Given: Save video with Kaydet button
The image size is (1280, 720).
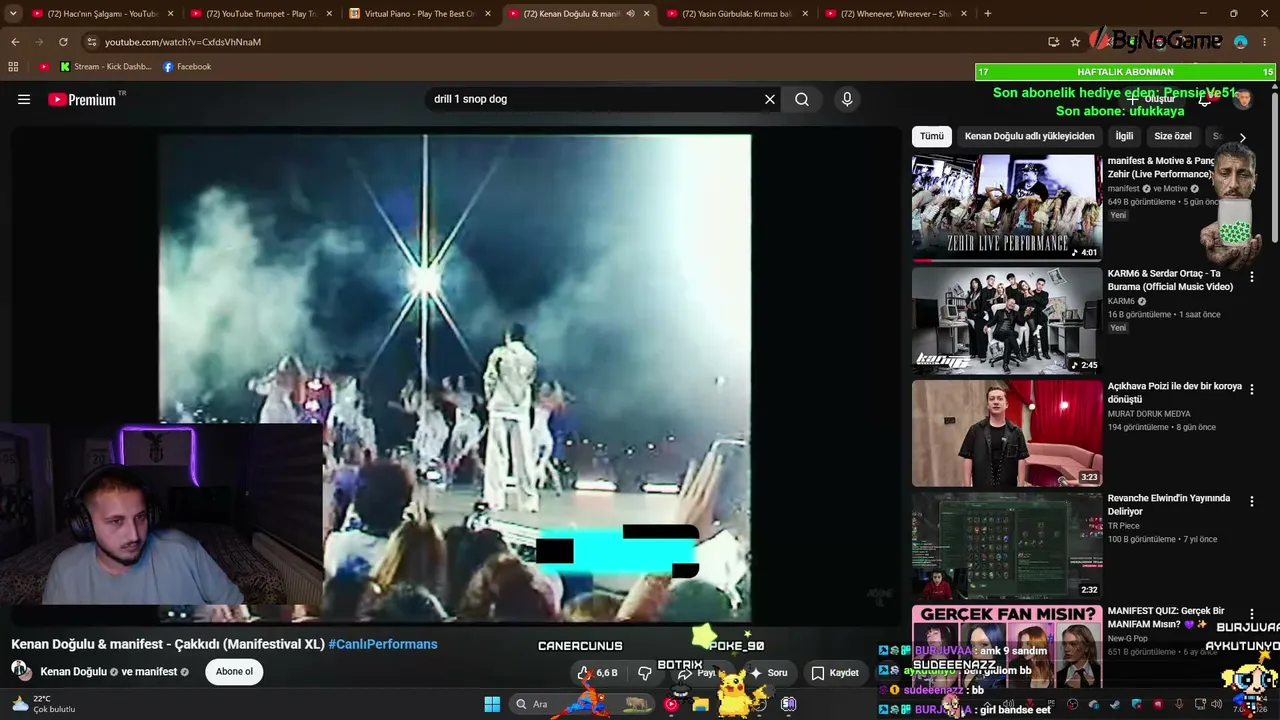Looking at the screenshot, I should coord(835,673).
